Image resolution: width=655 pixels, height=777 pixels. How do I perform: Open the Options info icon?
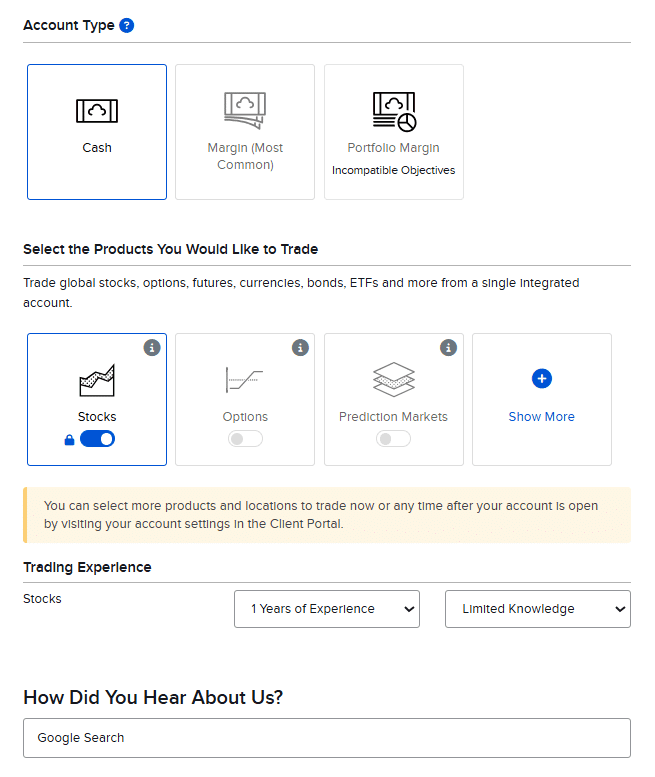coord(300,348)
